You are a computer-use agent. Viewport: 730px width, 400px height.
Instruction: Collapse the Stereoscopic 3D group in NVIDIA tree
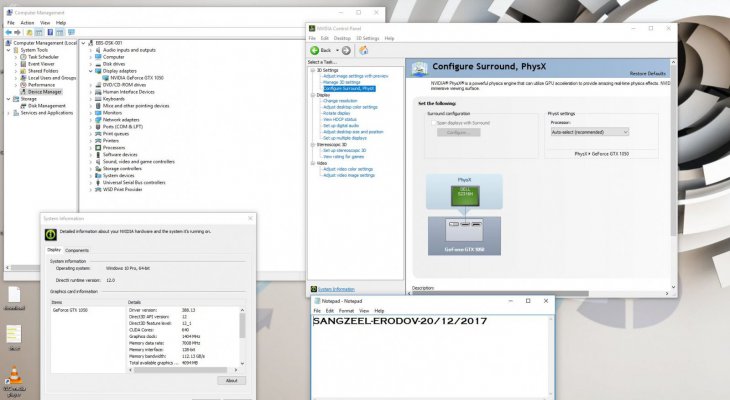click(x=313, y=145)
